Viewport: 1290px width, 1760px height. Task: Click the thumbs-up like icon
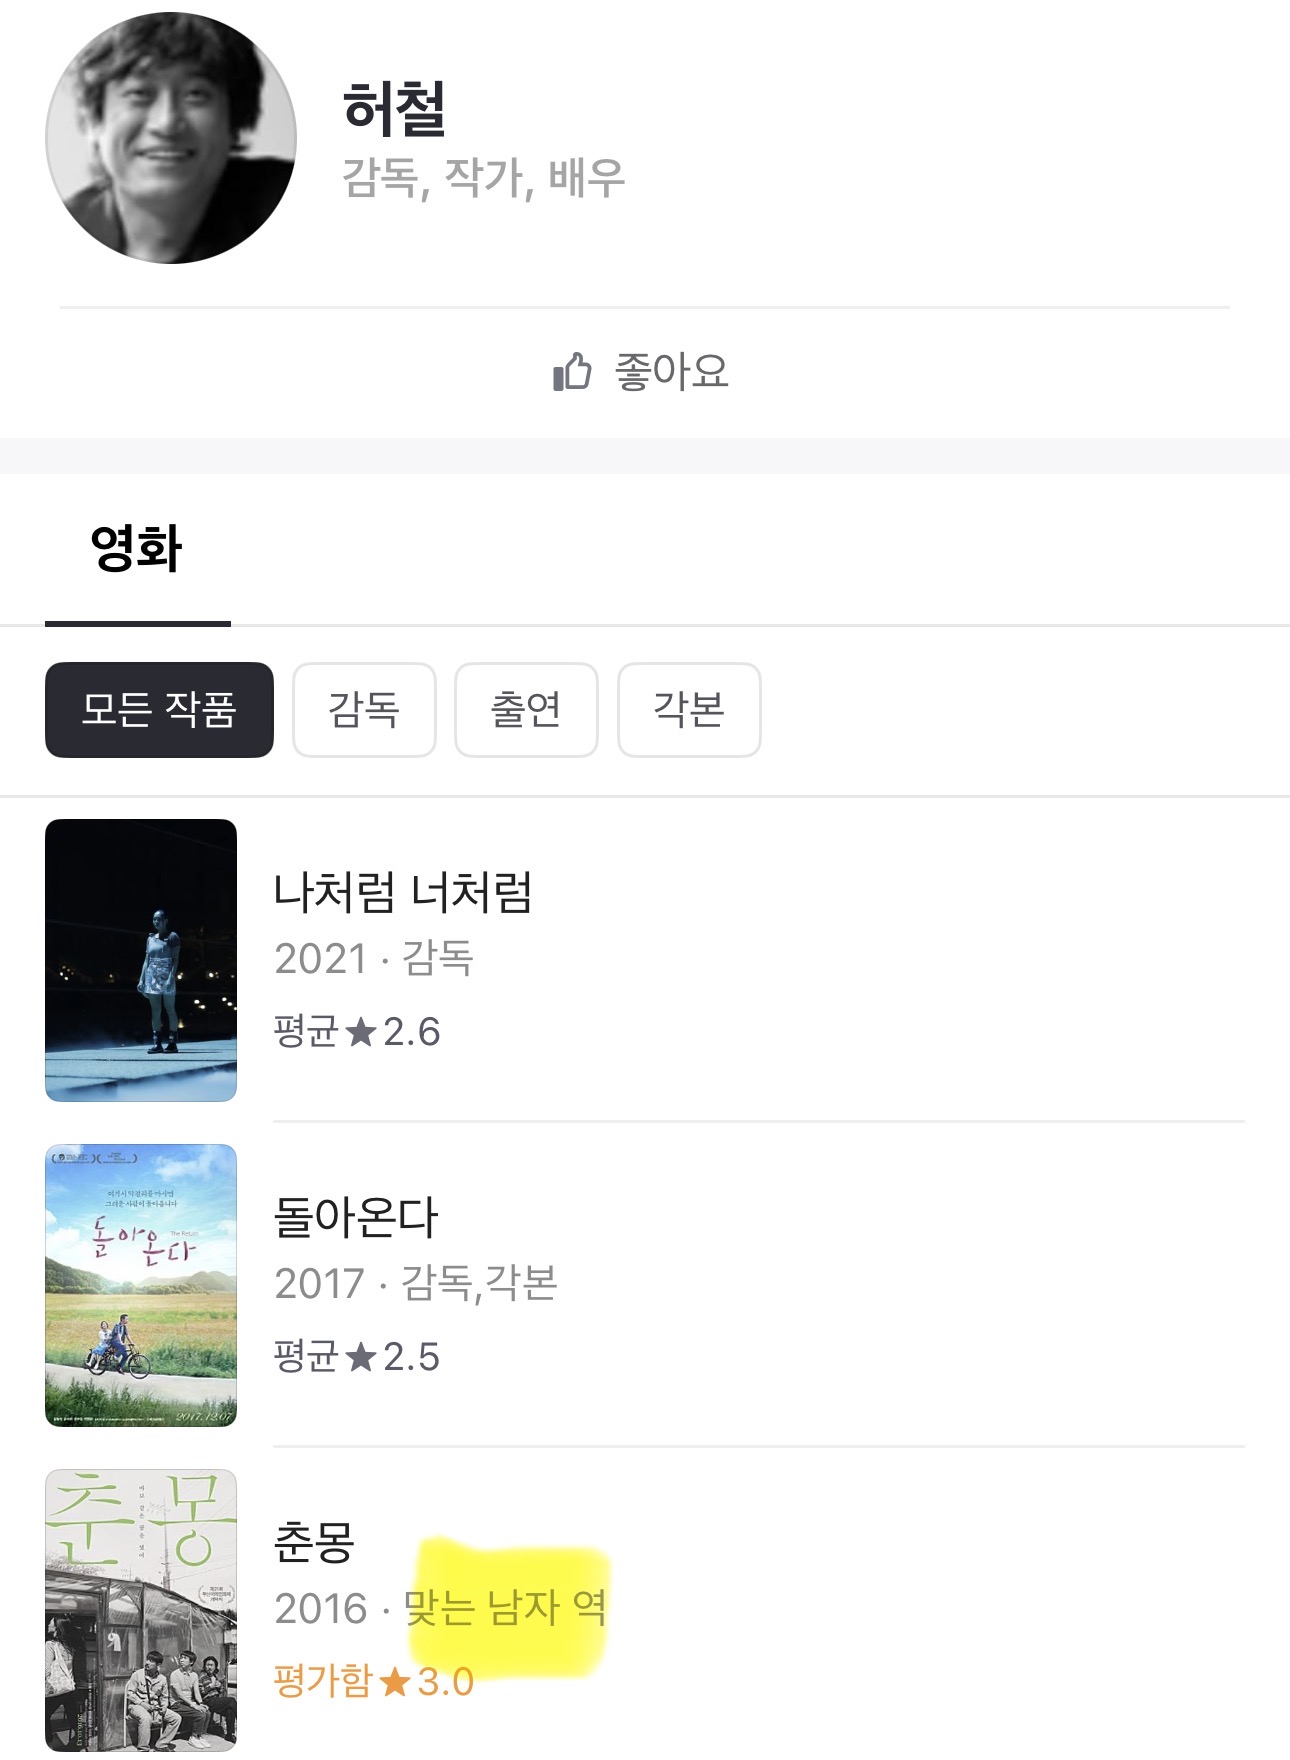click(572, 372)
